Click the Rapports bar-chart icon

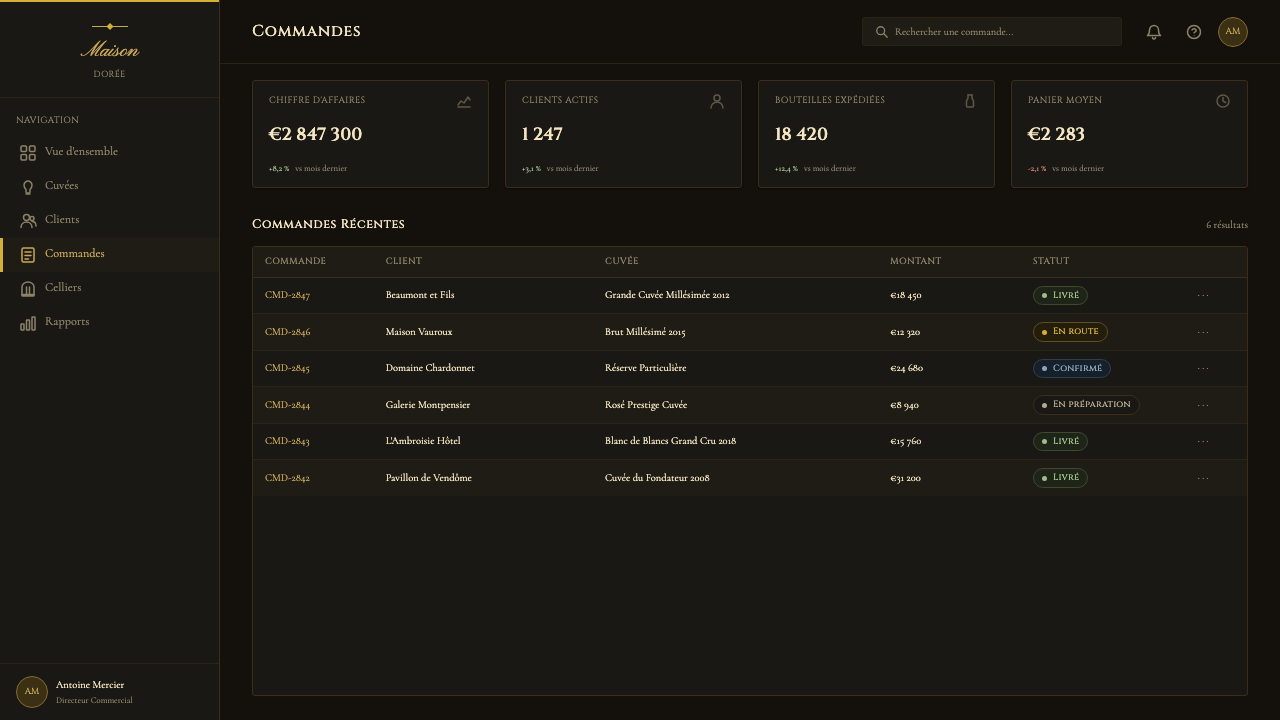(x=28, y=323)
